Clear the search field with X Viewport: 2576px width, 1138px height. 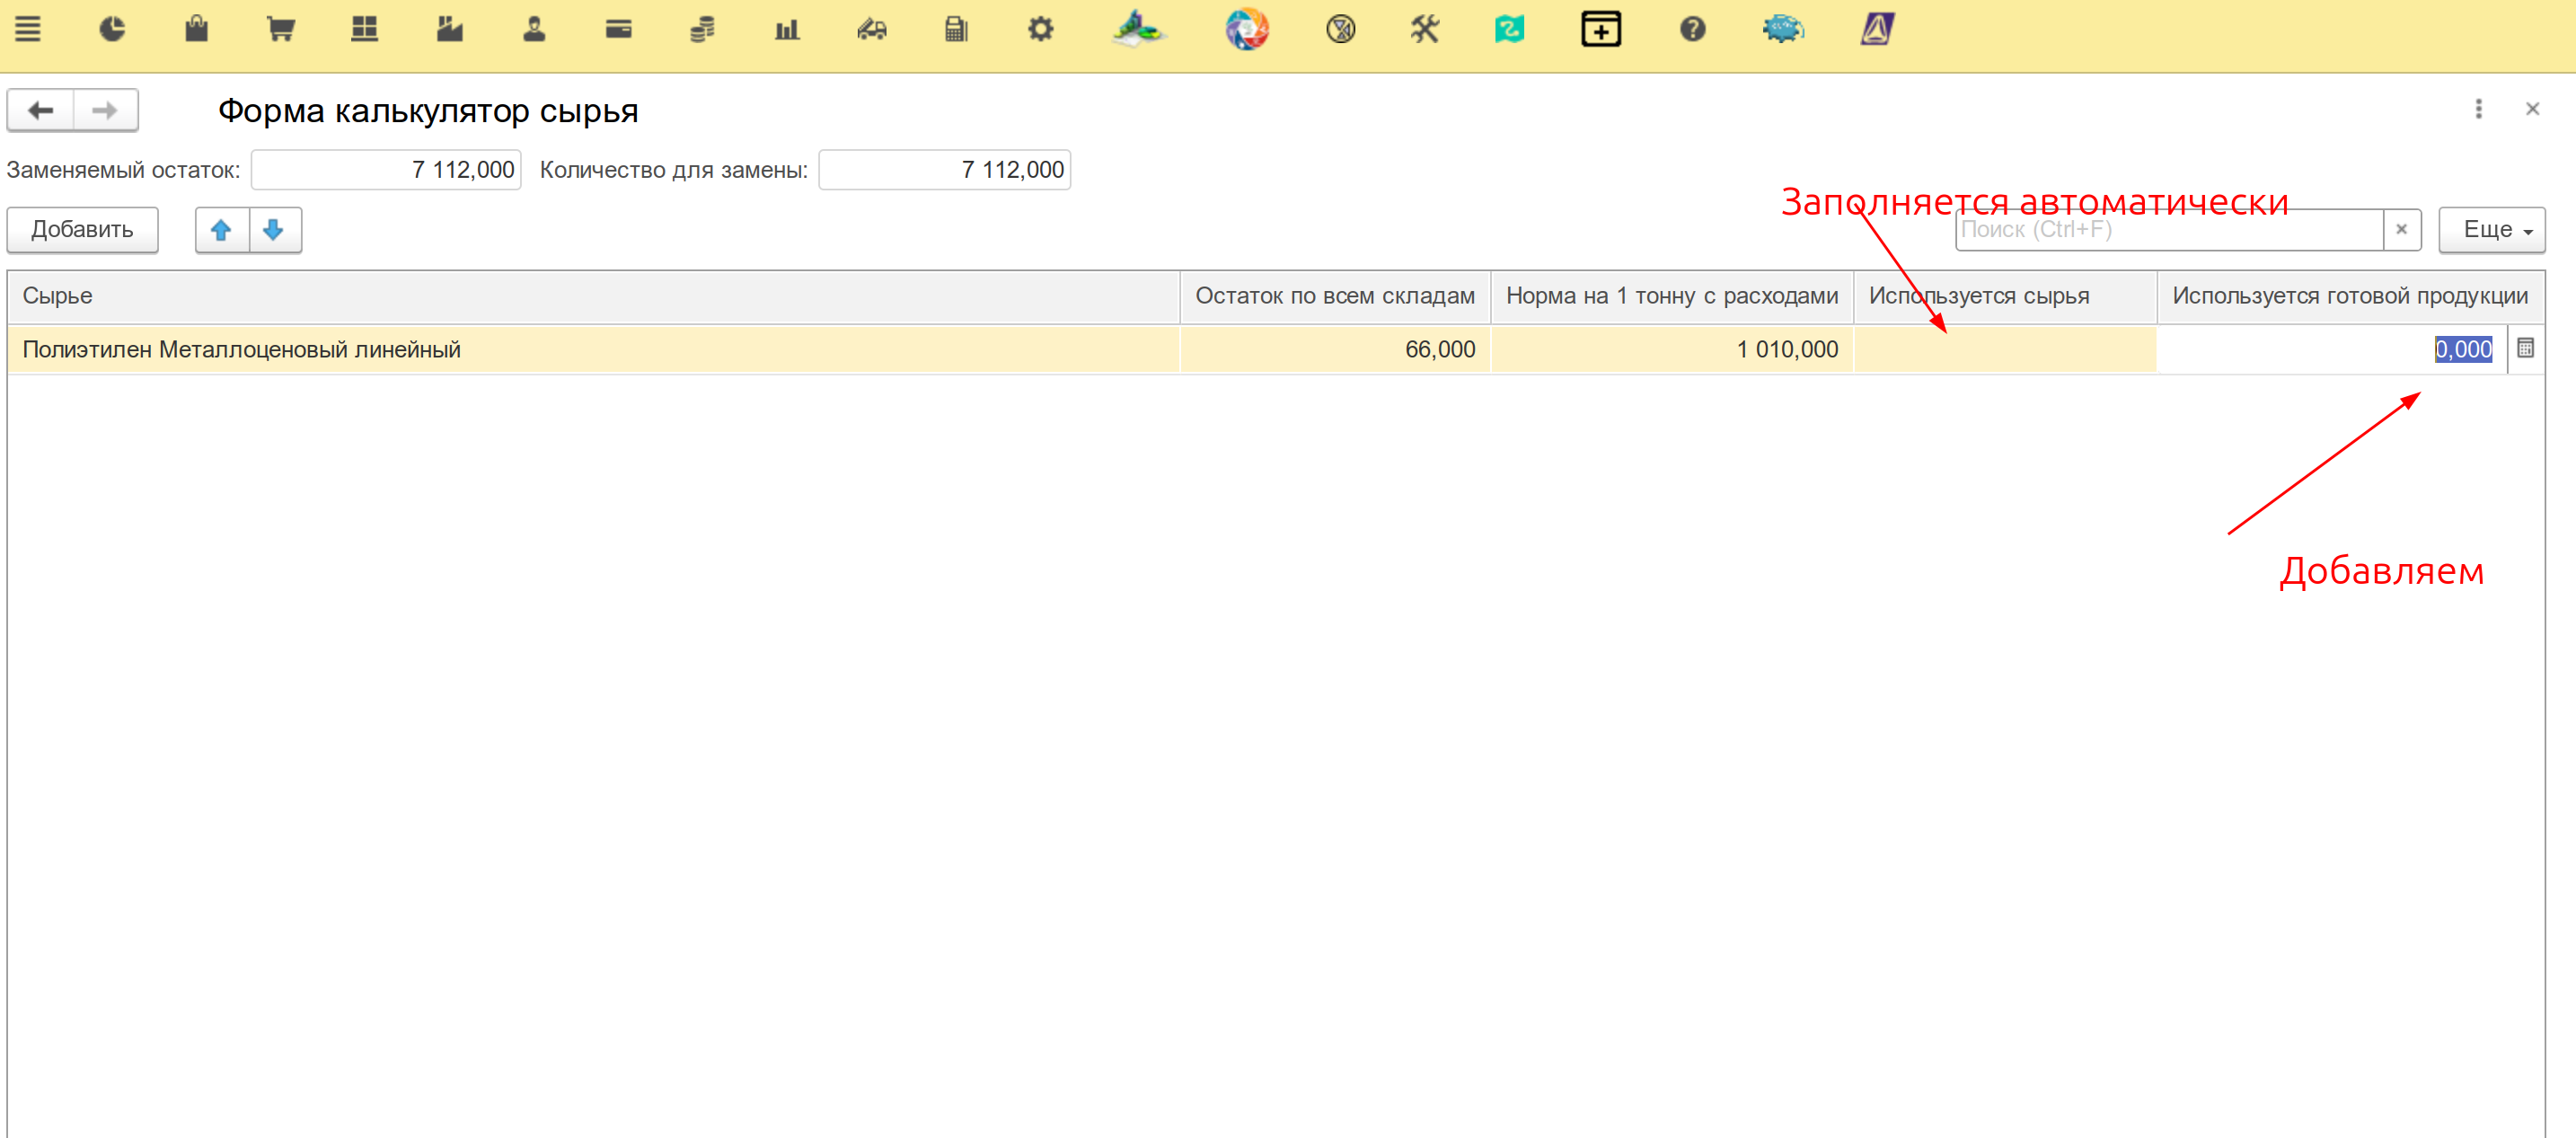(x=2401, y=230)
